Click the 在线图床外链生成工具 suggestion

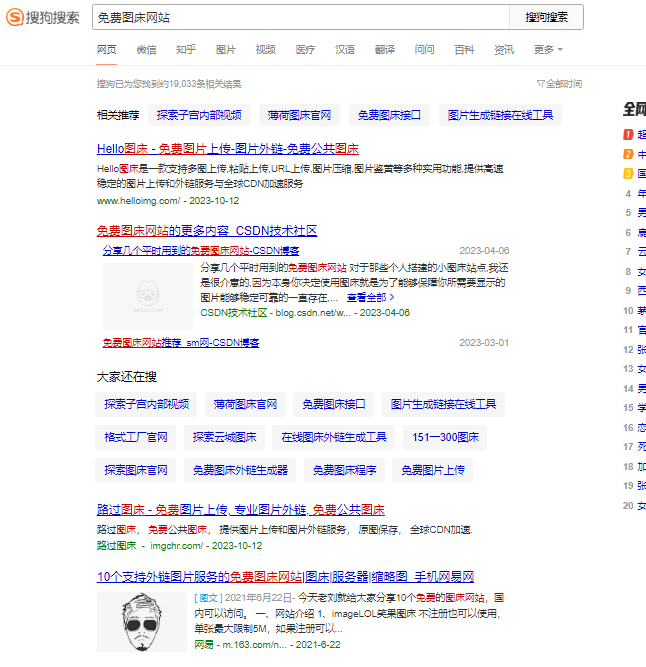(334, 437)
